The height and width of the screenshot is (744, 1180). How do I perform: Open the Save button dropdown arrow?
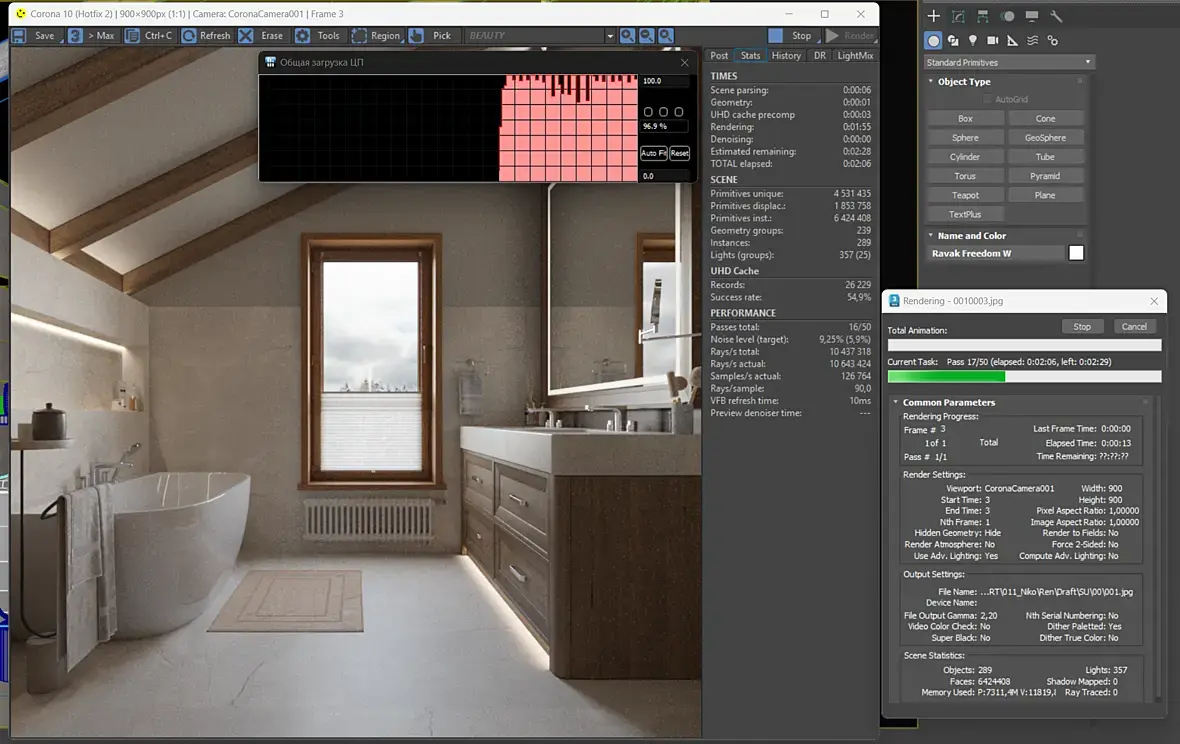tap(61, 41)
